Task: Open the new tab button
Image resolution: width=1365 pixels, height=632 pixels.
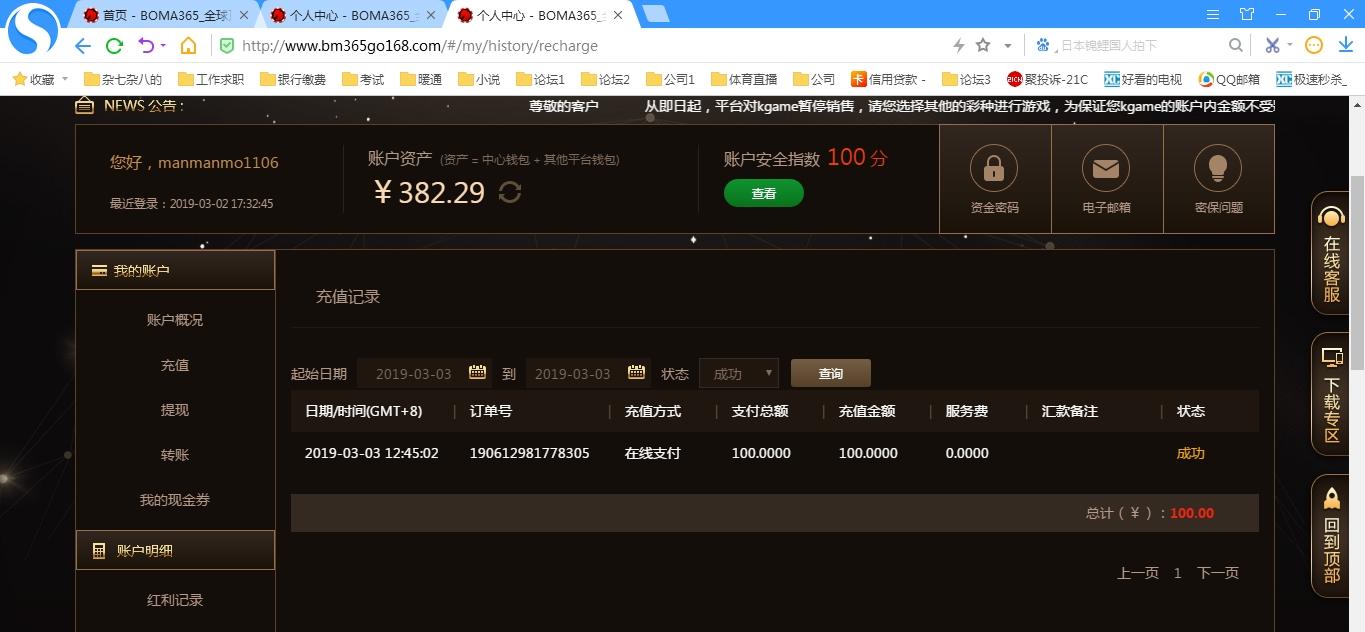Action: pos(656,14)
